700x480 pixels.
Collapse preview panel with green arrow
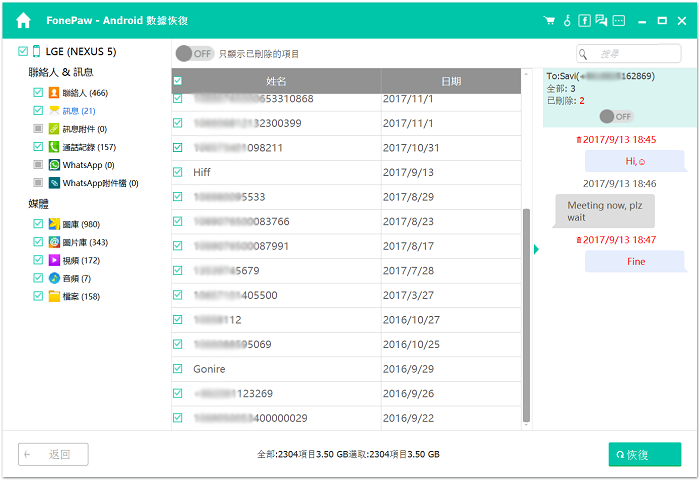[536, 249]
